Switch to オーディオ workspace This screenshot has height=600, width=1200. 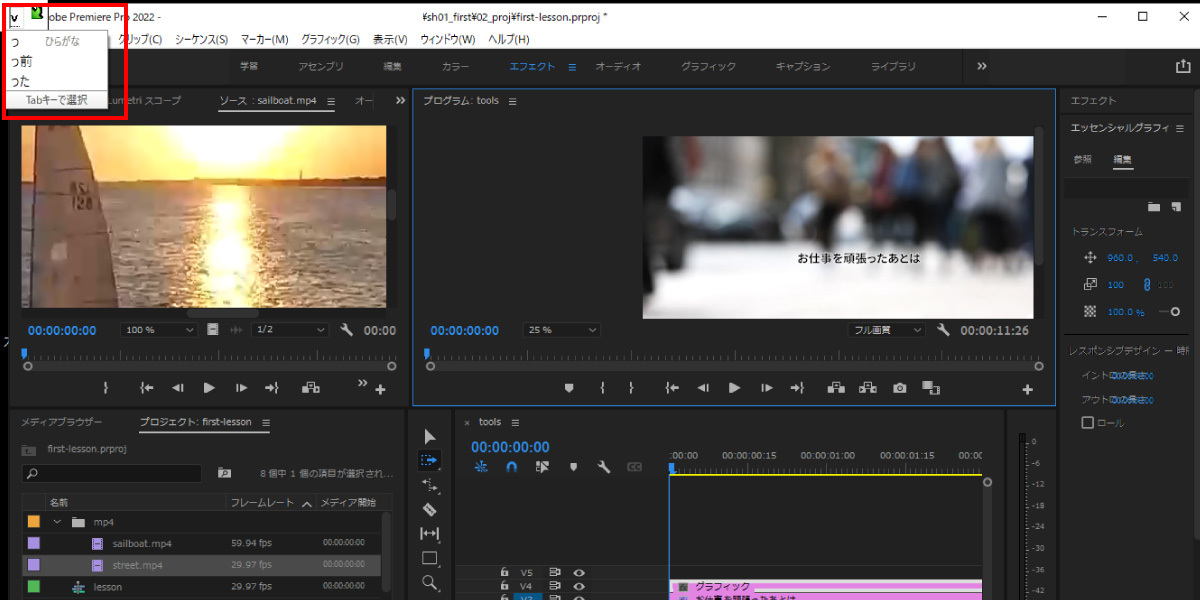(x=618, y=66)
